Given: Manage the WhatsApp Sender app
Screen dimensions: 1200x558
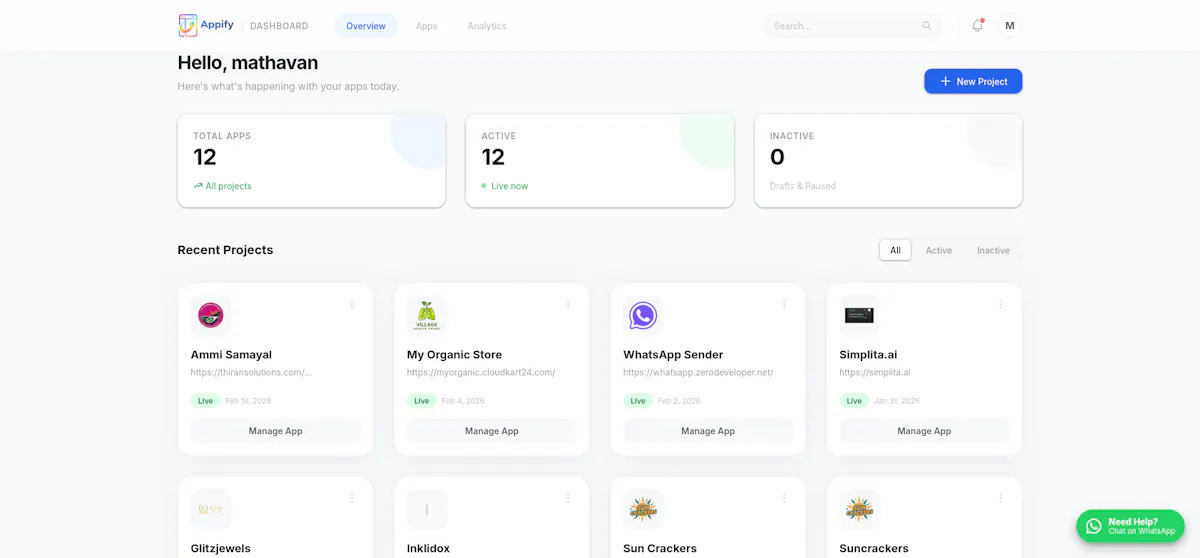Looking at the screenshot, I should (x=708, y=431).
